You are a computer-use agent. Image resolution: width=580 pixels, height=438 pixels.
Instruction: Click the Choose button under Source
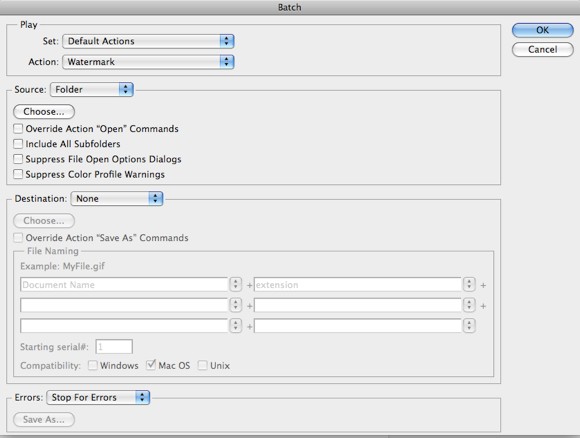click(44, 111)
